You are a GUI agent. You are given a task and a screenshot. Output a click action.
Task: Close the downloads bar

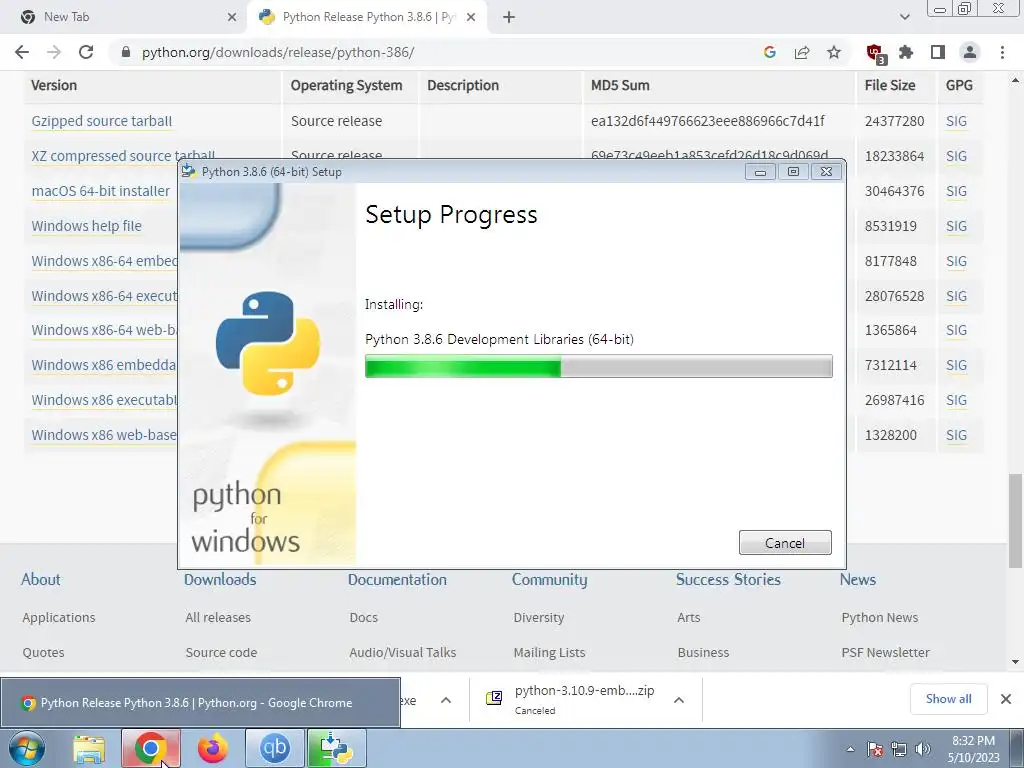point(1006,699)
